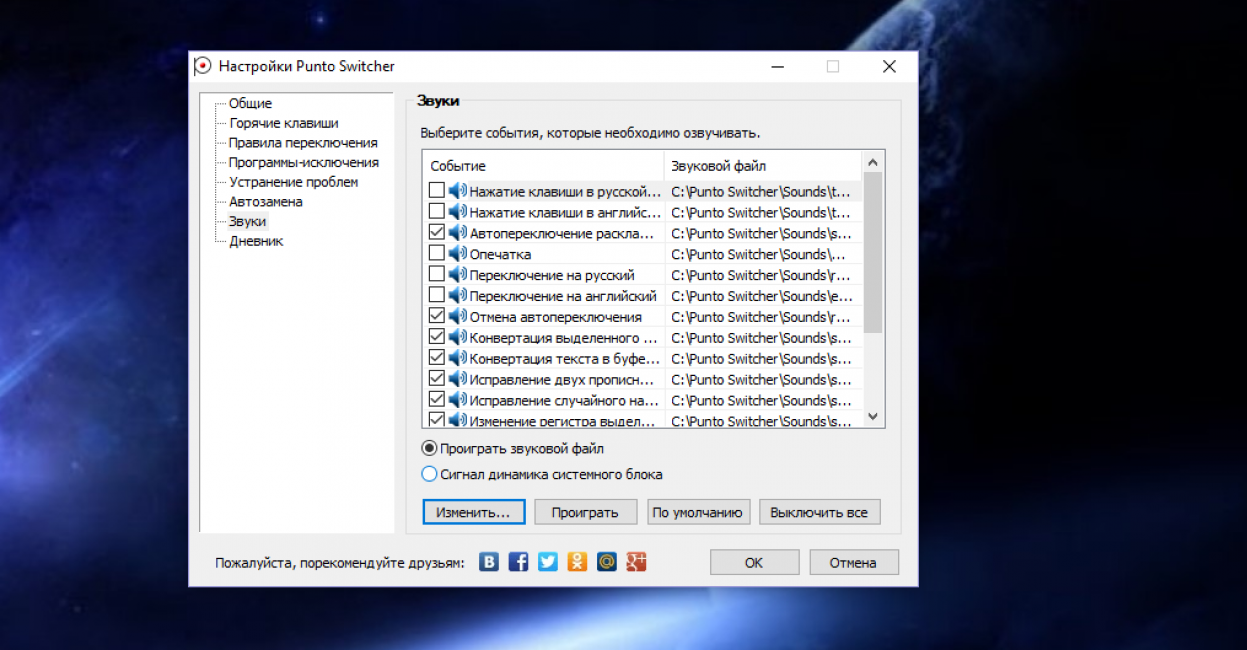Click the Отмена button

pos(853,562)
